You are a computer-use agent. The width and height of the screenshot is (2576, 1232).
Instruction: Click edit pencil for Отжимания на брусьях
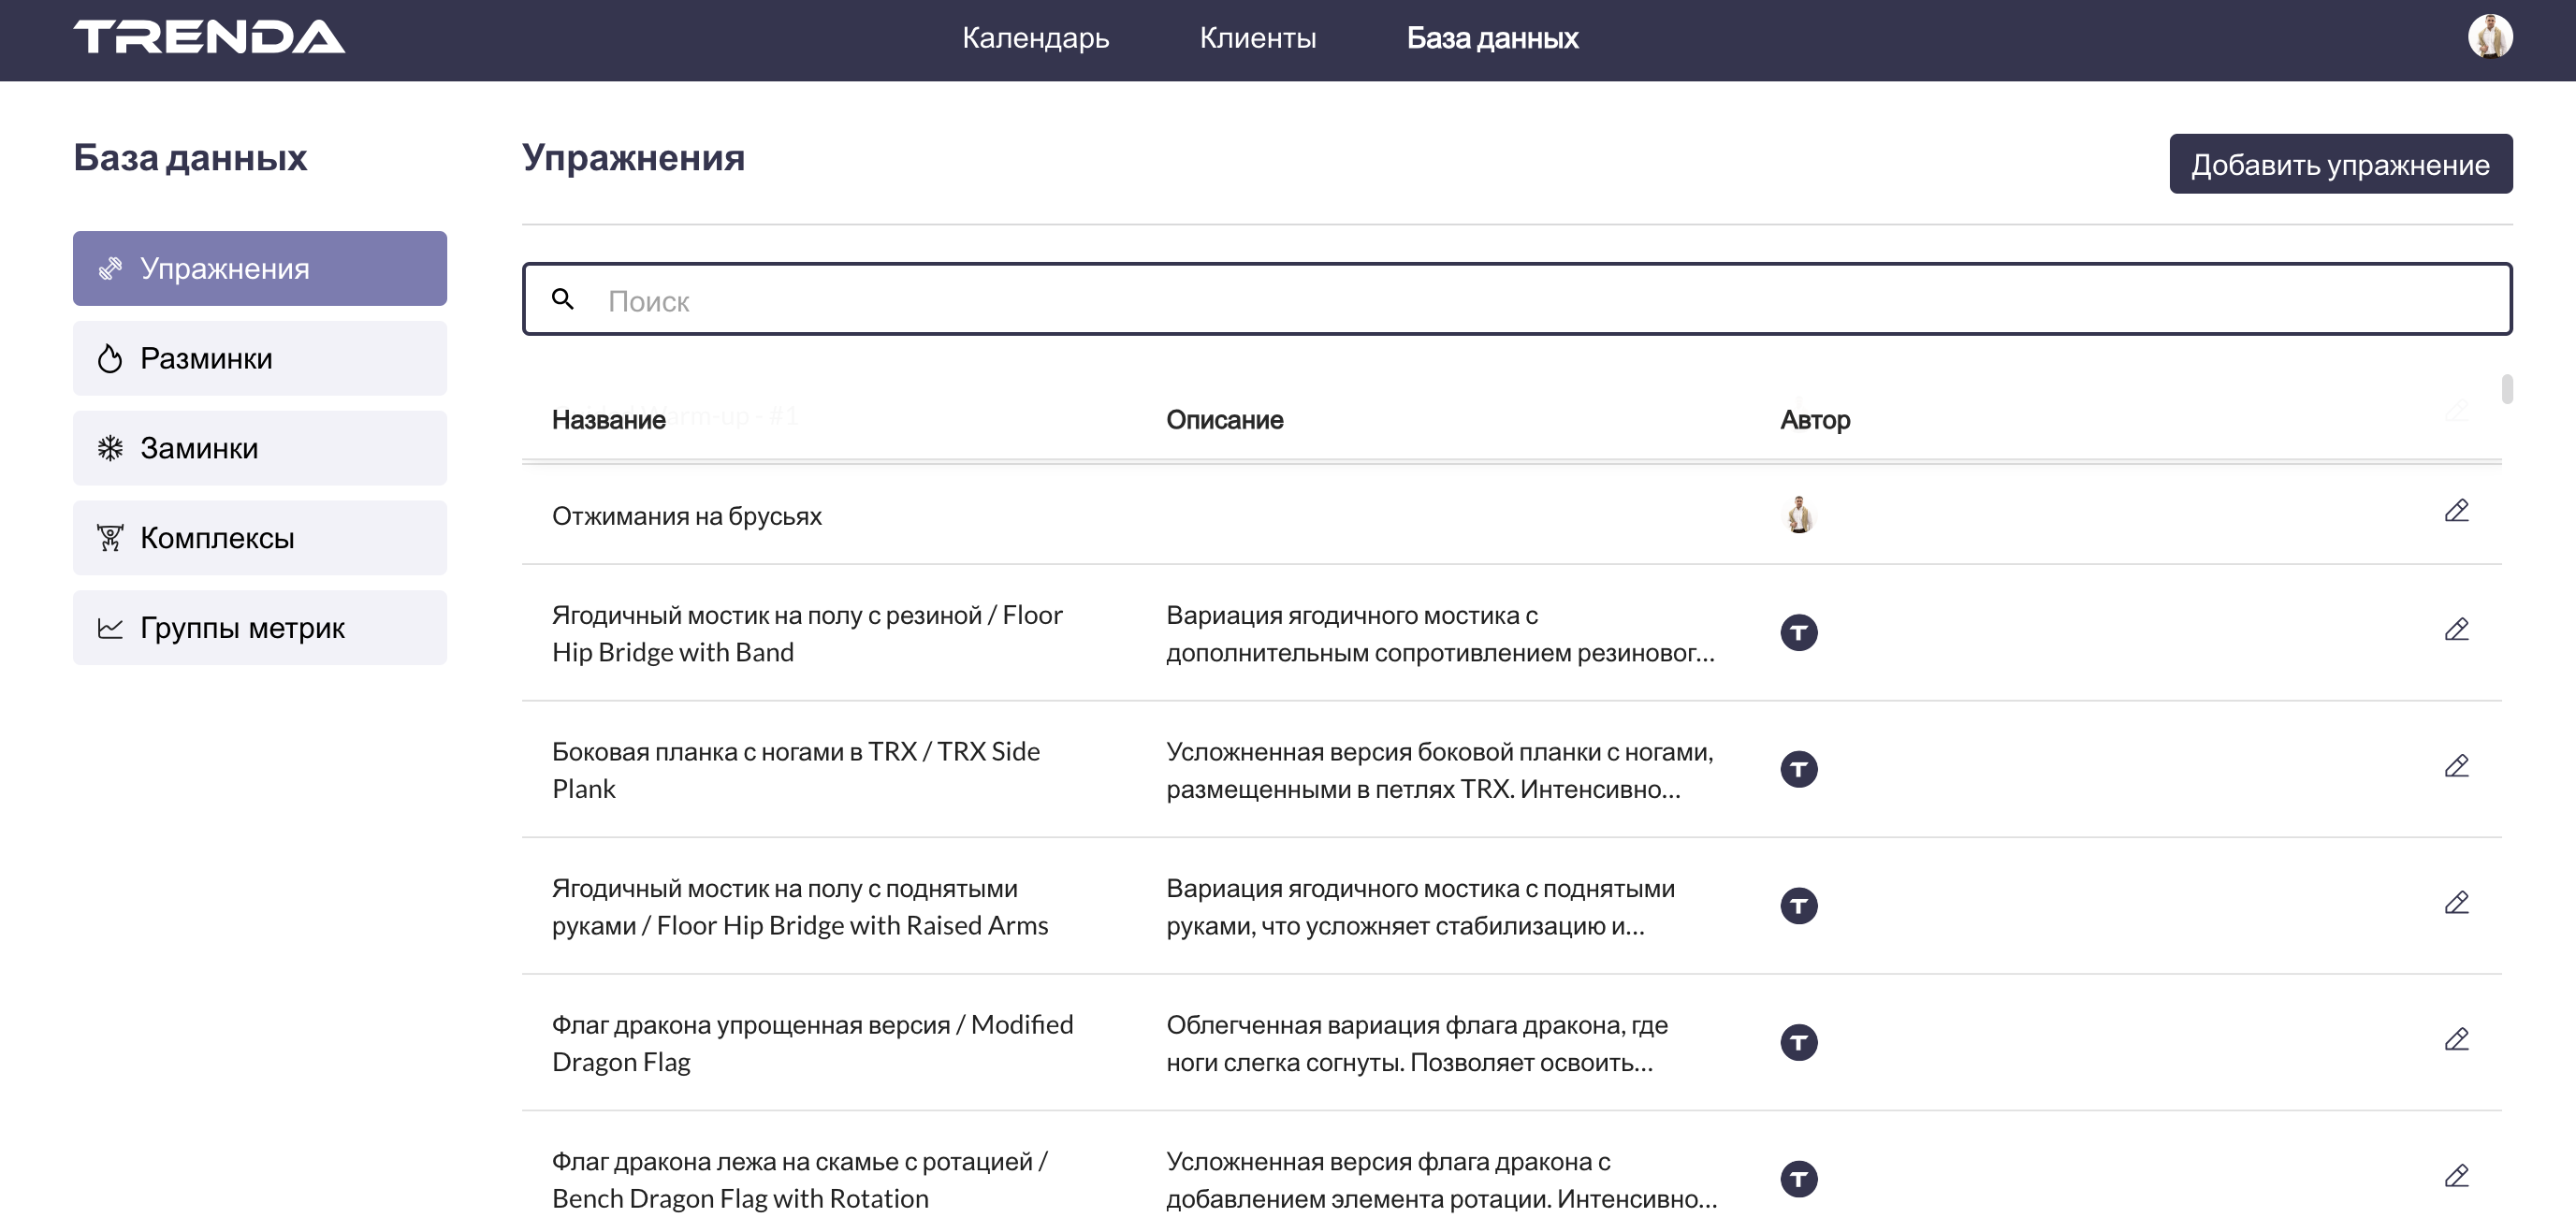tap(2456, 511)
